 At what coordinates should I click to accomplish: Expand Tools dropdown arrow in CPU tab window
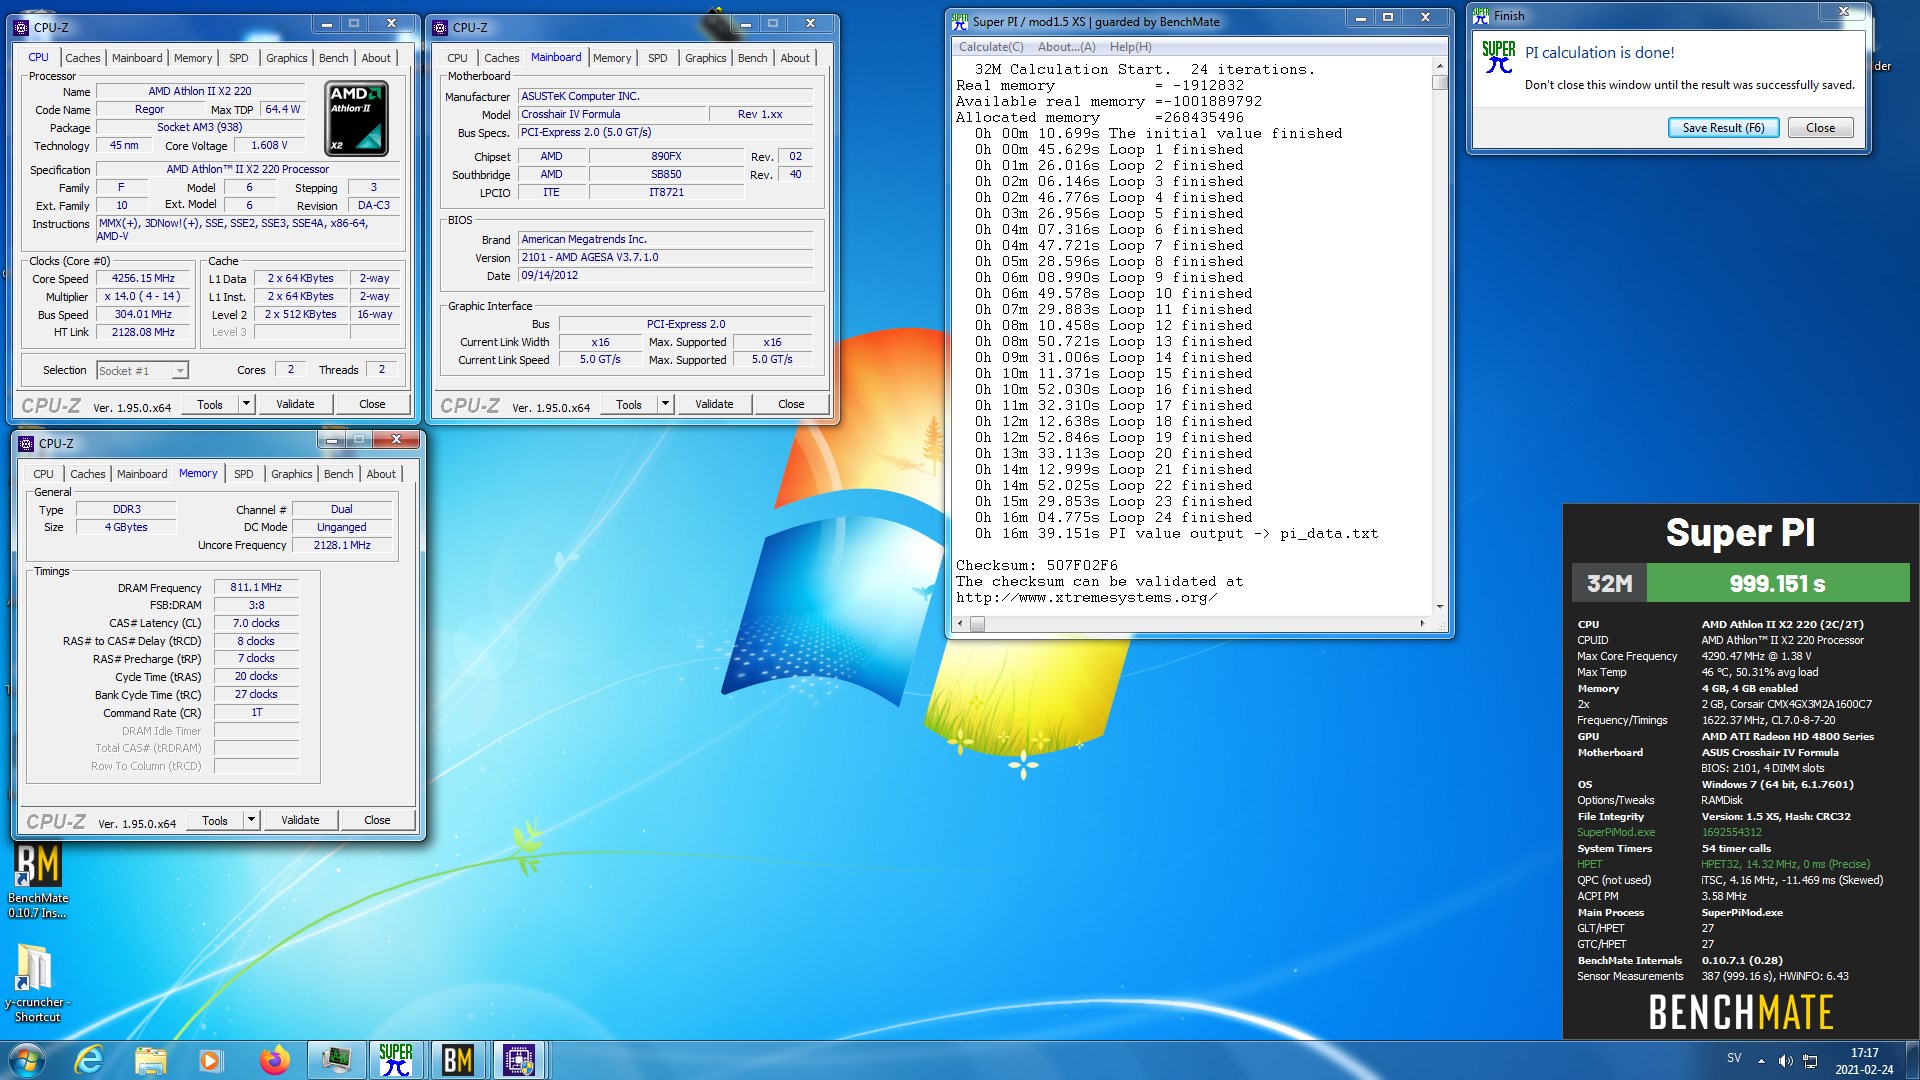tap(246, 404)
